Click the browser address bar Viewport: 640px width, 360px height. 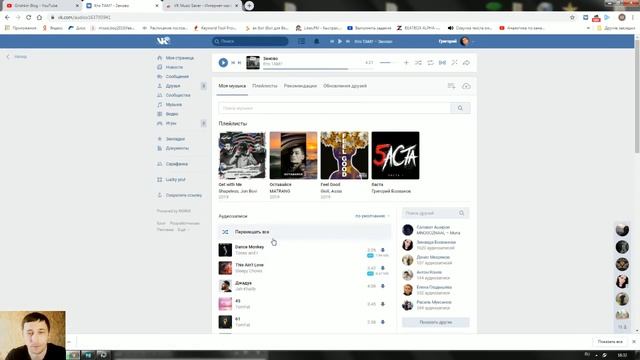306,18
